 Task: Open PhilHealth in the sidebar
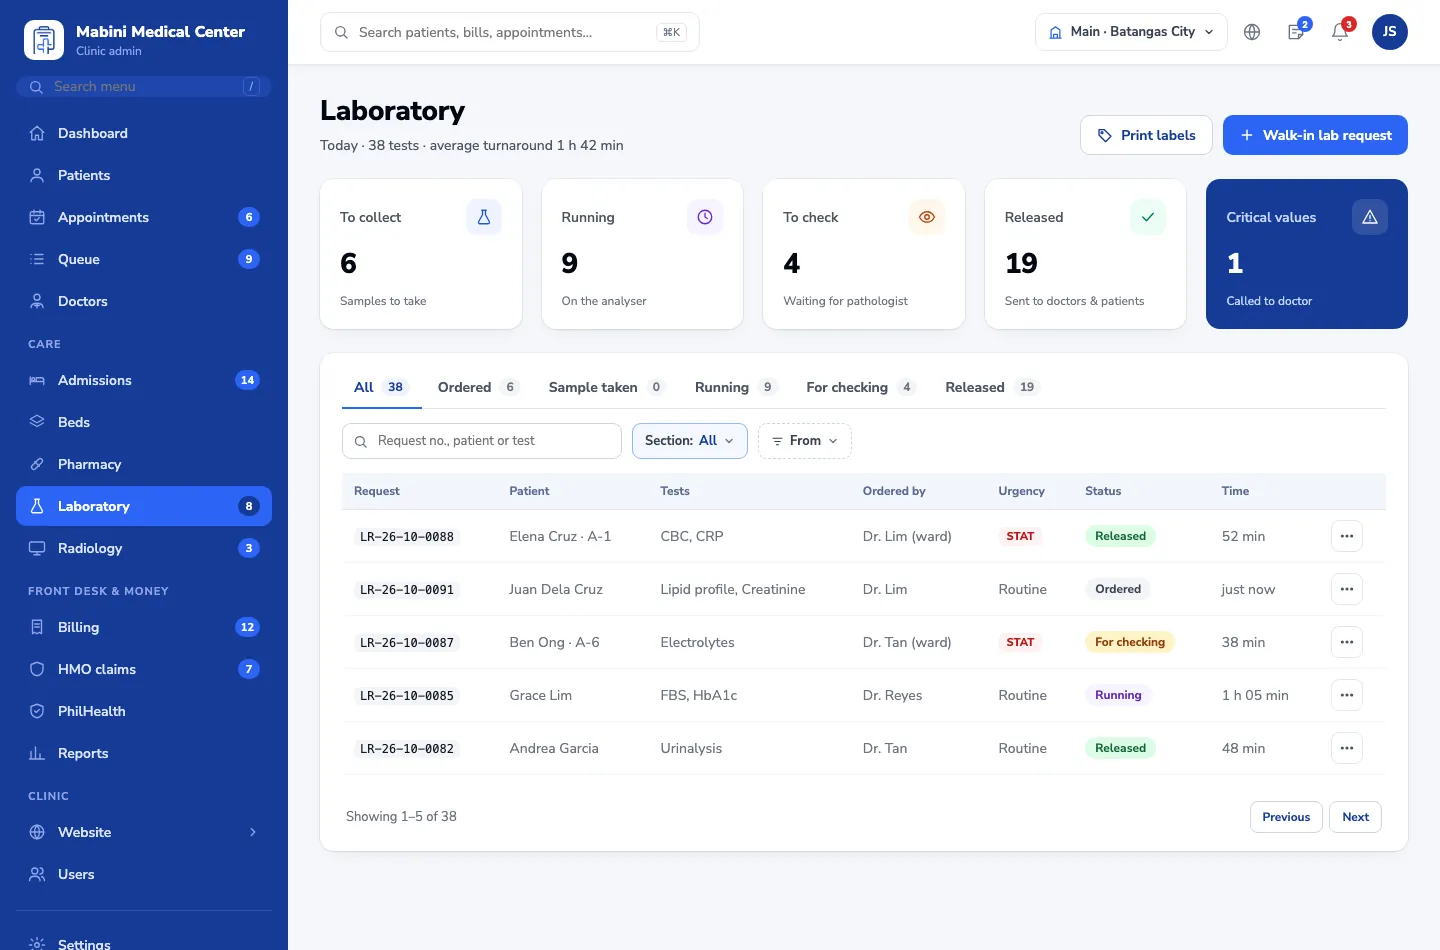pyautogui.click(x=144, y=711)
